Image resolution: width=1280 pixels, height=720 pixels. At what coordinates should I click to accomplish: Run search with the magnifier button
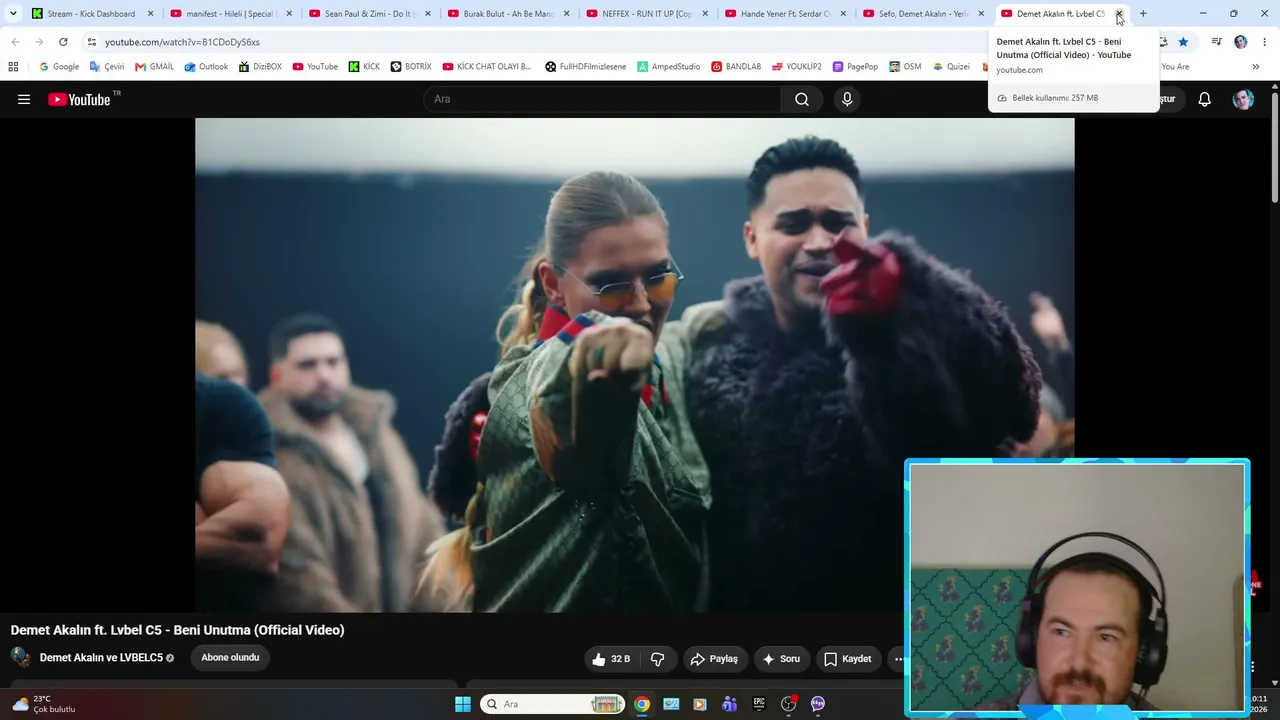[802, 99]
